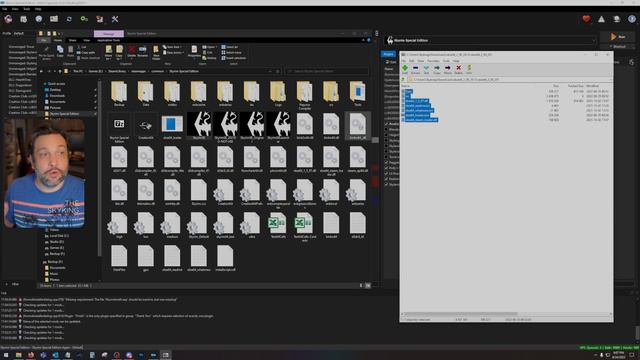Click the red X Delete icon in 7-Zip
Image resolution: width=640 pixels, height=360 pixels.
(458, 69)
